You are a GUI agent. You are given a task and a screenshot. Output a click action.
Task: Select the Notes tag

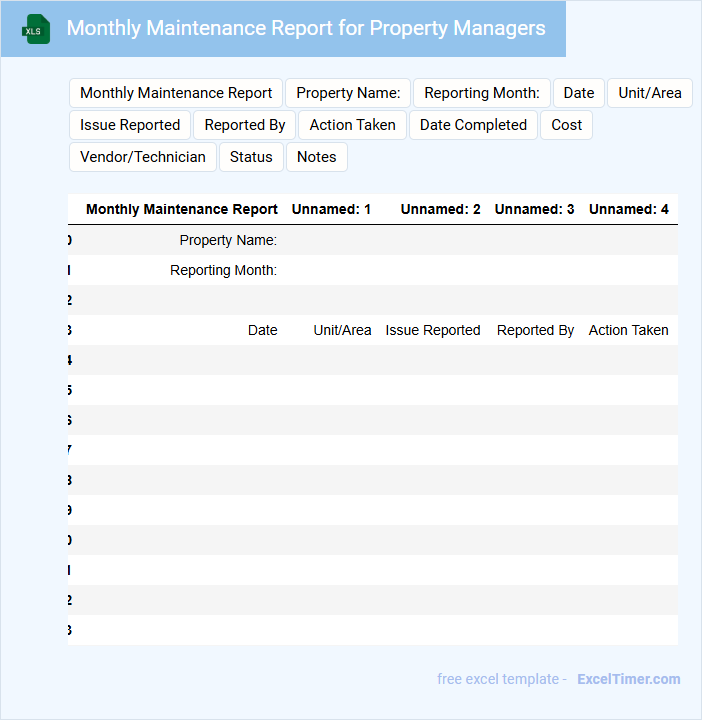[316, 157]
